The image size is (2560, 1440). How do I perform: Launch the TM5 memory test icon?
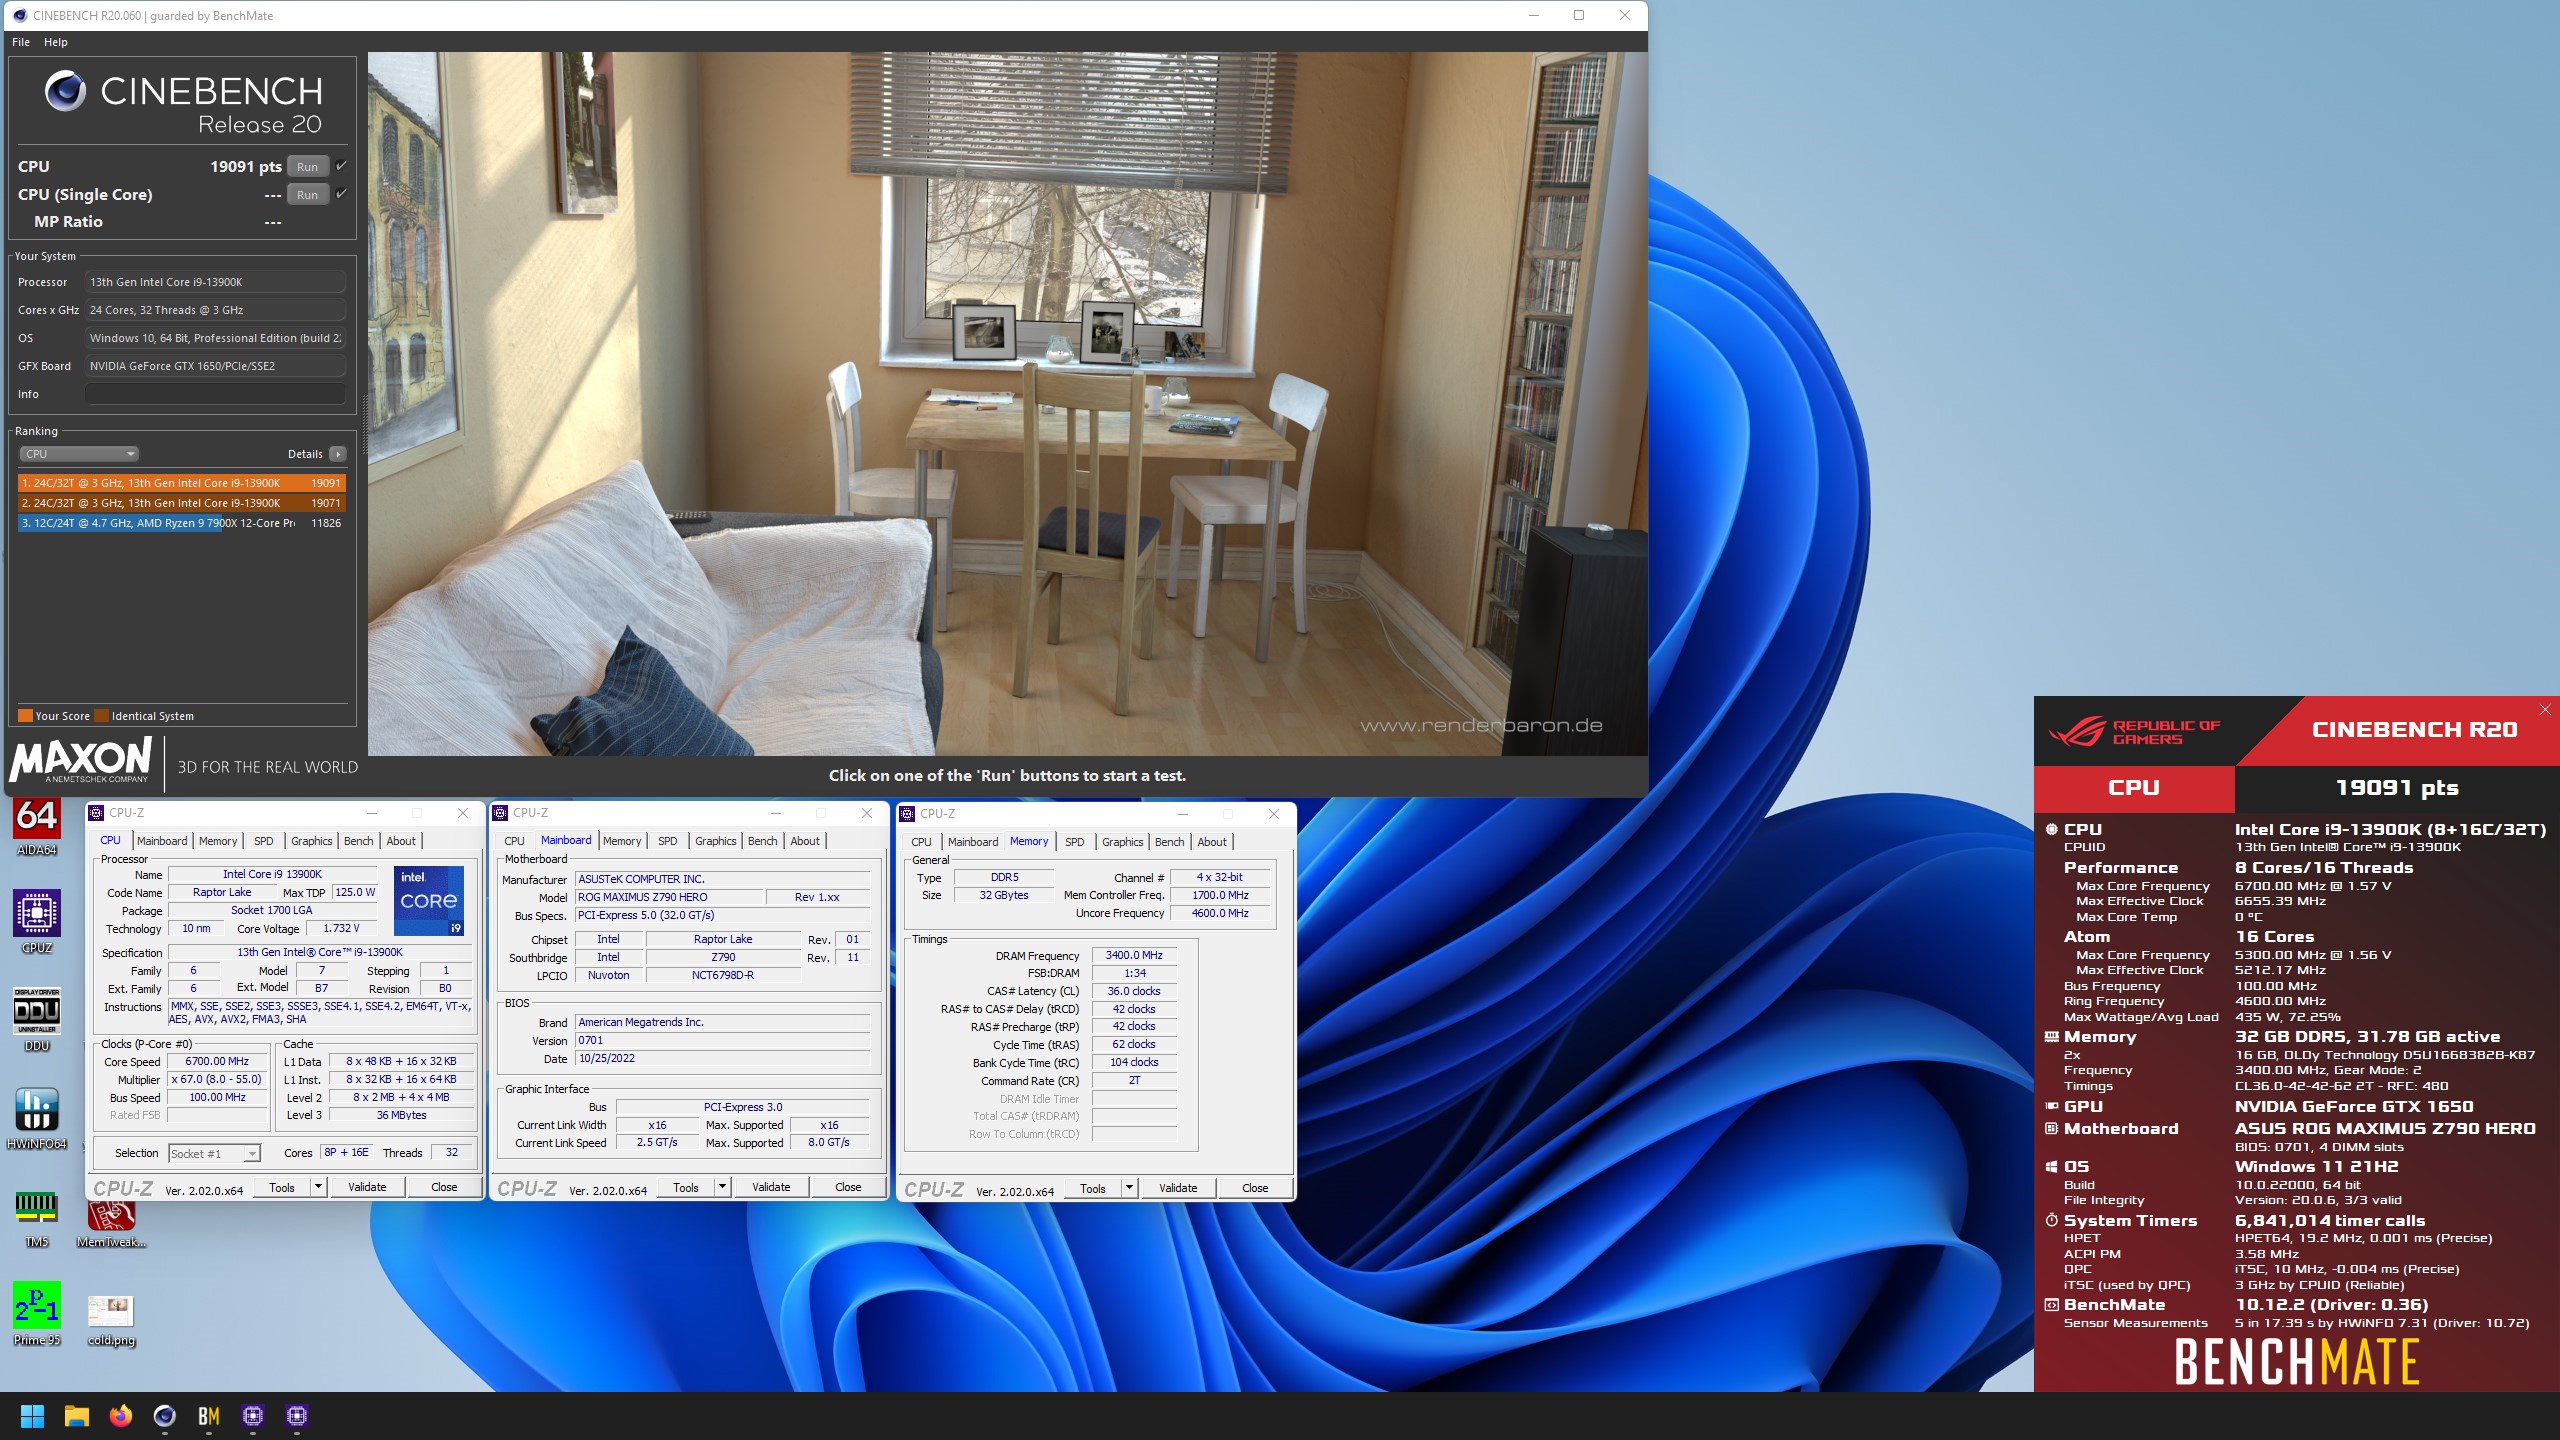tap(36, 1215)
